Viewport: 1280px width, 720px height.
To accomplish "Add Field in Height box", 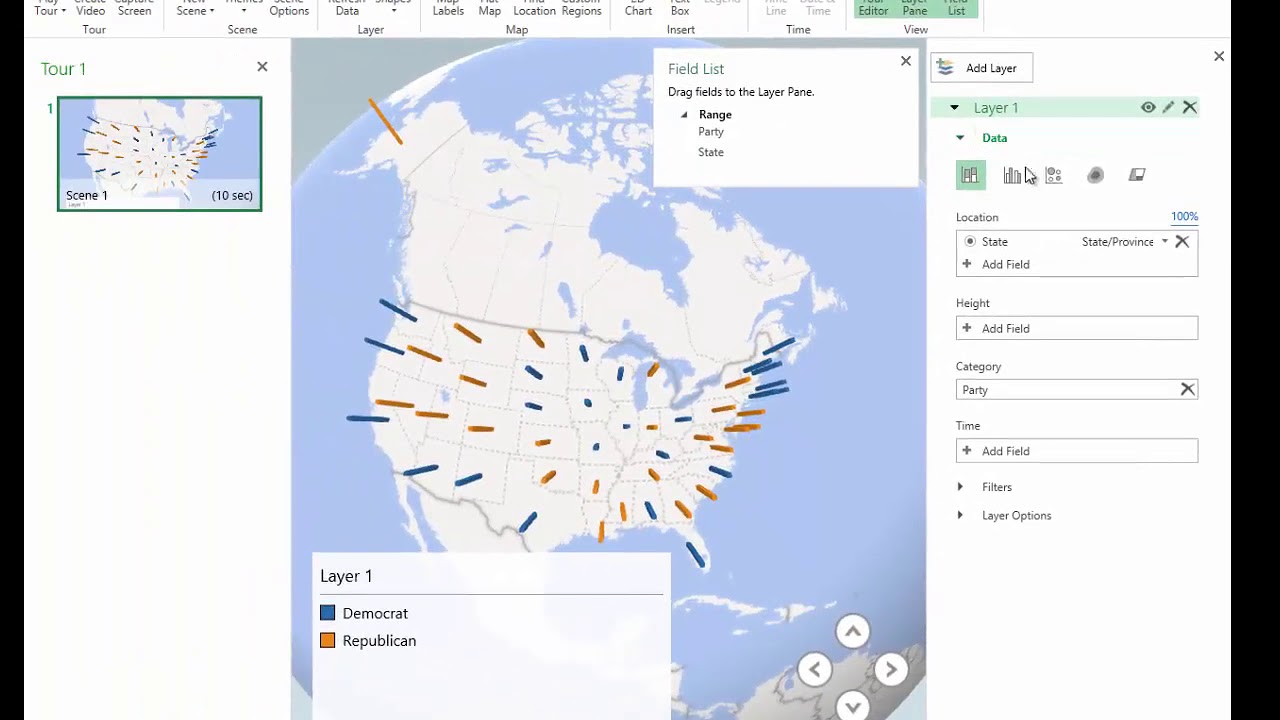I will pos(1076,328).
